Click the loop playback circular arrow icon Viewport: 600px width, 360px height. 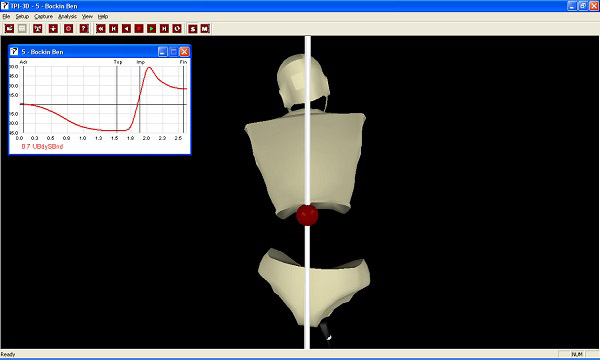pyautogui.click(x=177, y=29)
